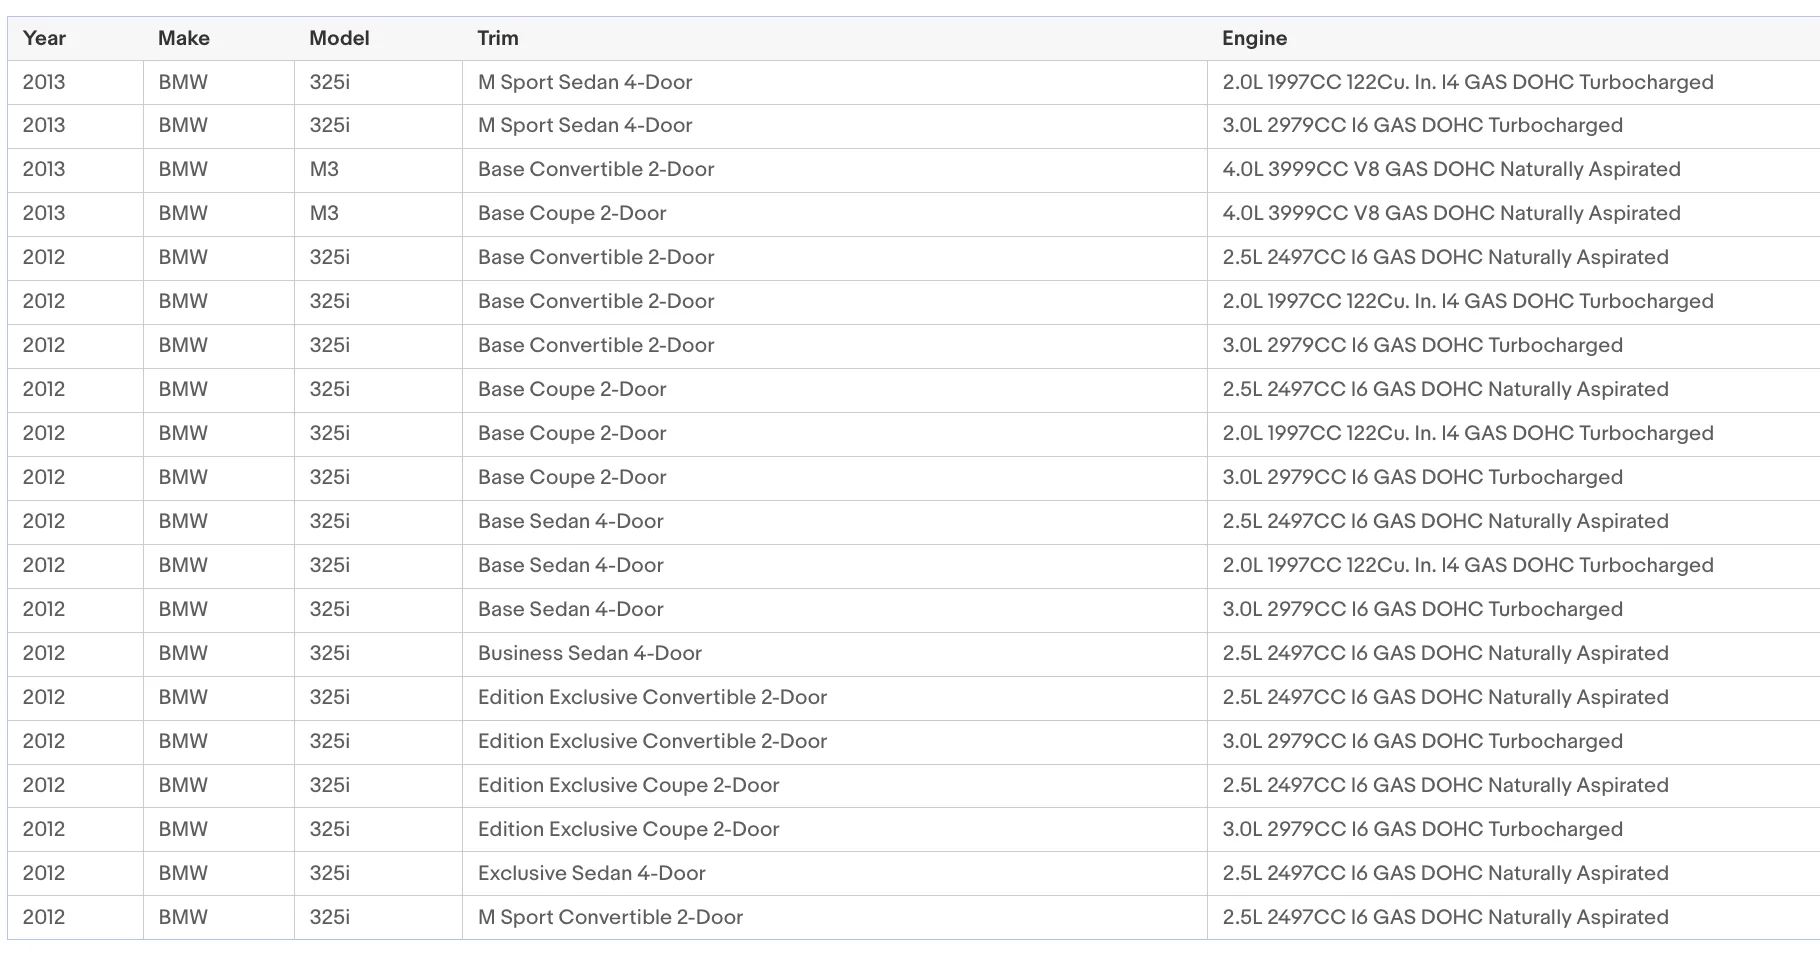Click the BMW make cell in the Exclusive Sedan 4-Door row
This screenshot has height=954, width=1820.
(x=219, y=874)
